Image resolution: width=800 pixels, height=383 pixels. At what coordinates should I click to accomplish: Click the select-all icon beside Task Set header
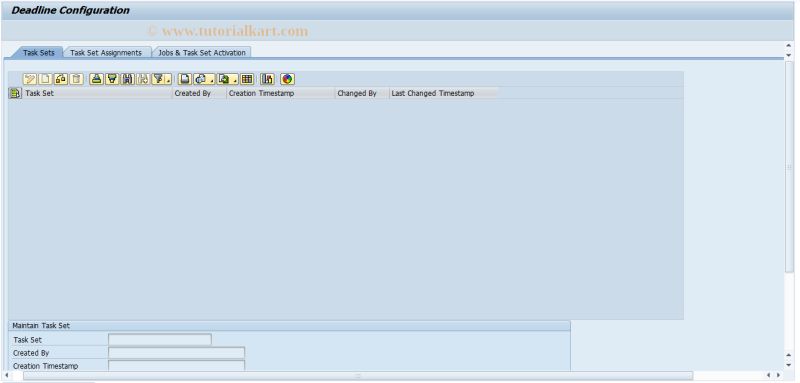coord(15,93)
